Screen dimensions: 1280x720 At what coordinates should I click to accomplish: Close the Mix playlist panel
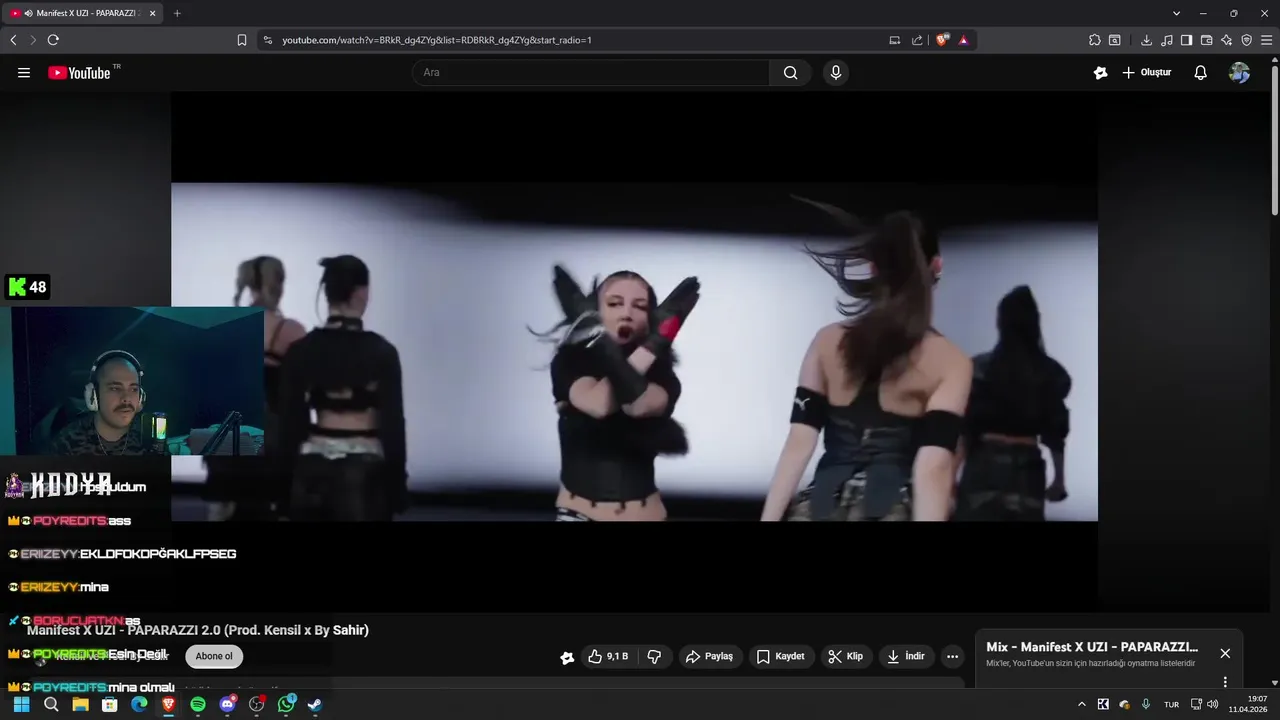pyautogui.click(x=1225, y=654)
